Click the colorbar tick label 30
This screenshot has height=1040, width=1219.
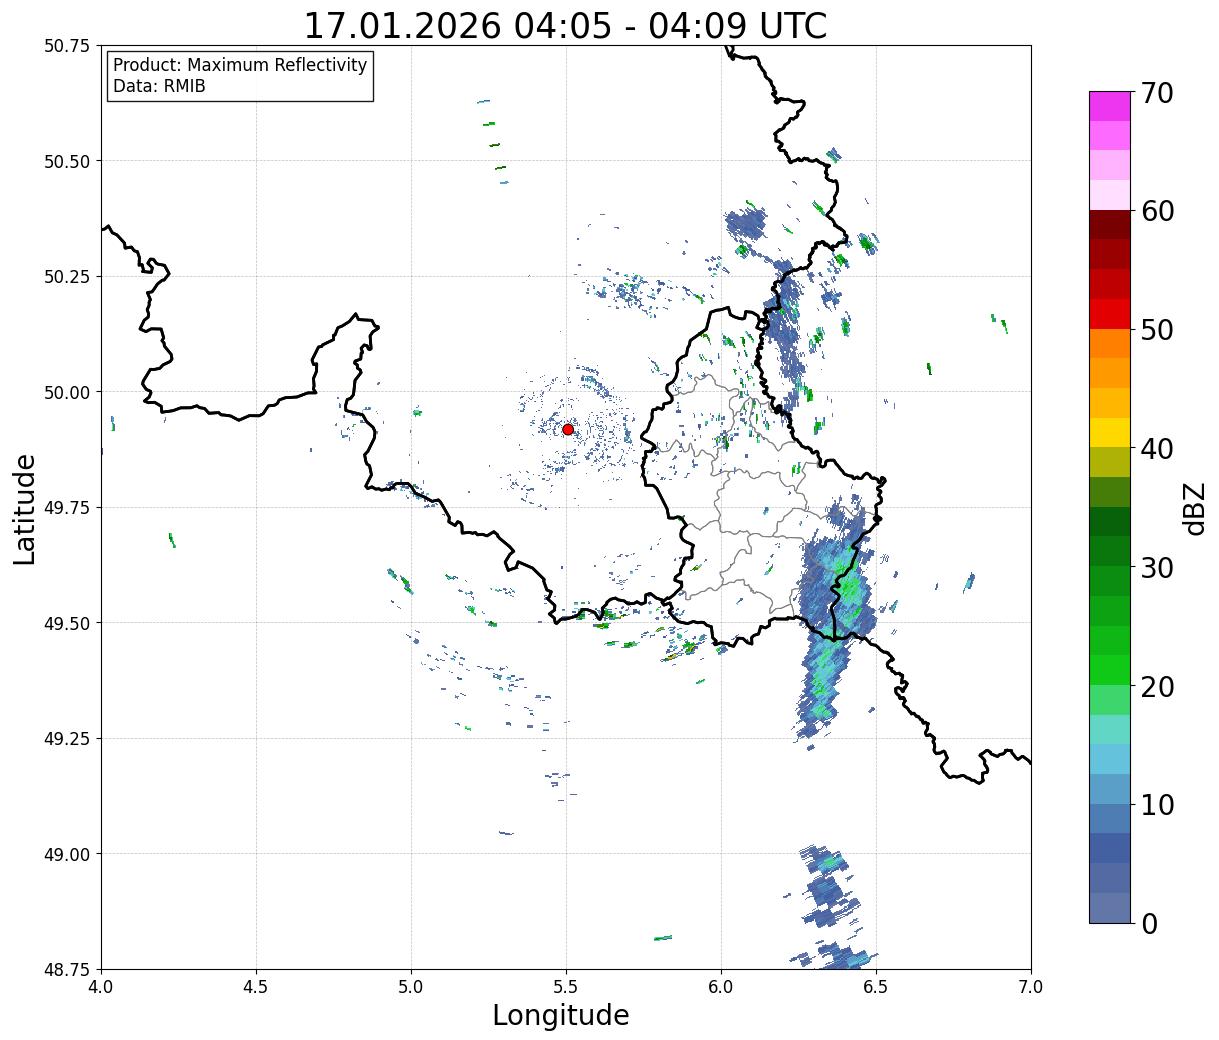click(x=1157, y=567)
